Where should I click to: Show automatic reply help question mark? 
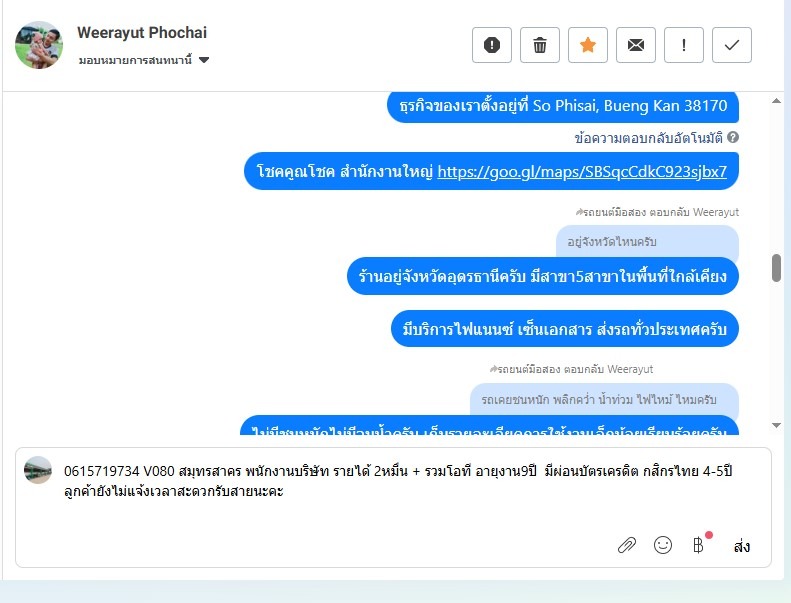[x=733, y=137]
